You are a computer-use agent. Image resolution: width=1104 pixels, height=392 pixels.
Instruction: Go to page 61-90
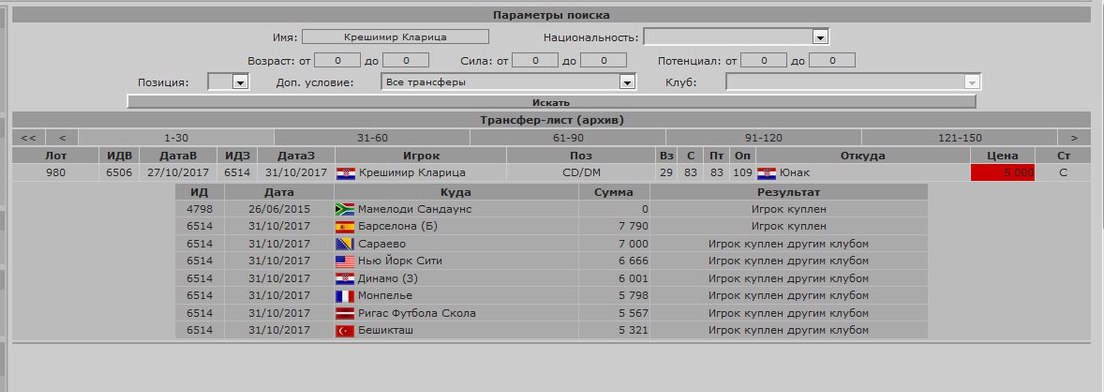(x=568, y=138)
